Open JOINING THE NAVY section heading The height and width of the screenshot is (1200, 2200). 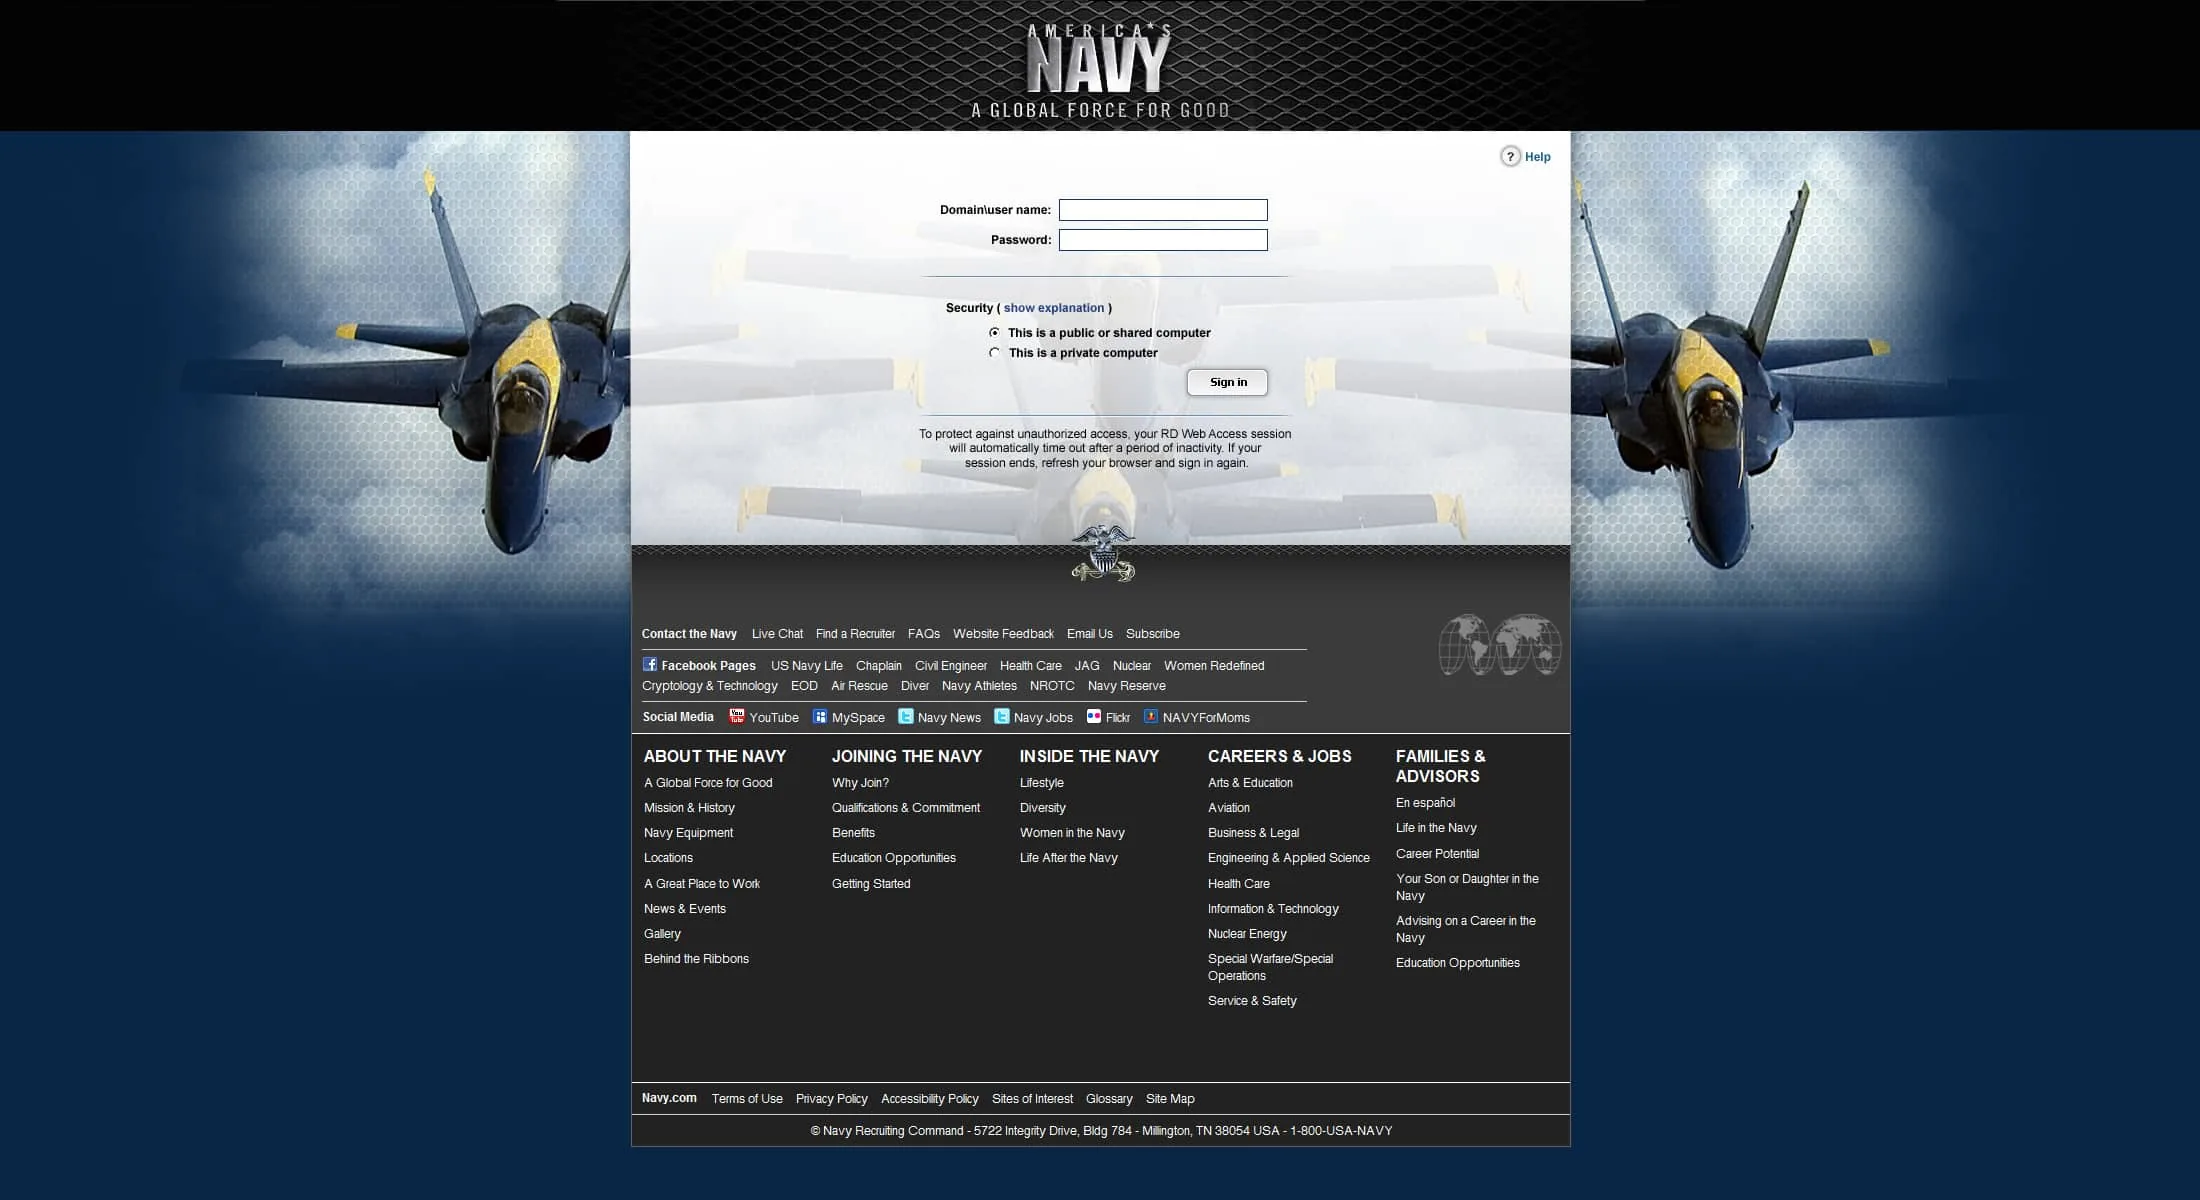907,756
